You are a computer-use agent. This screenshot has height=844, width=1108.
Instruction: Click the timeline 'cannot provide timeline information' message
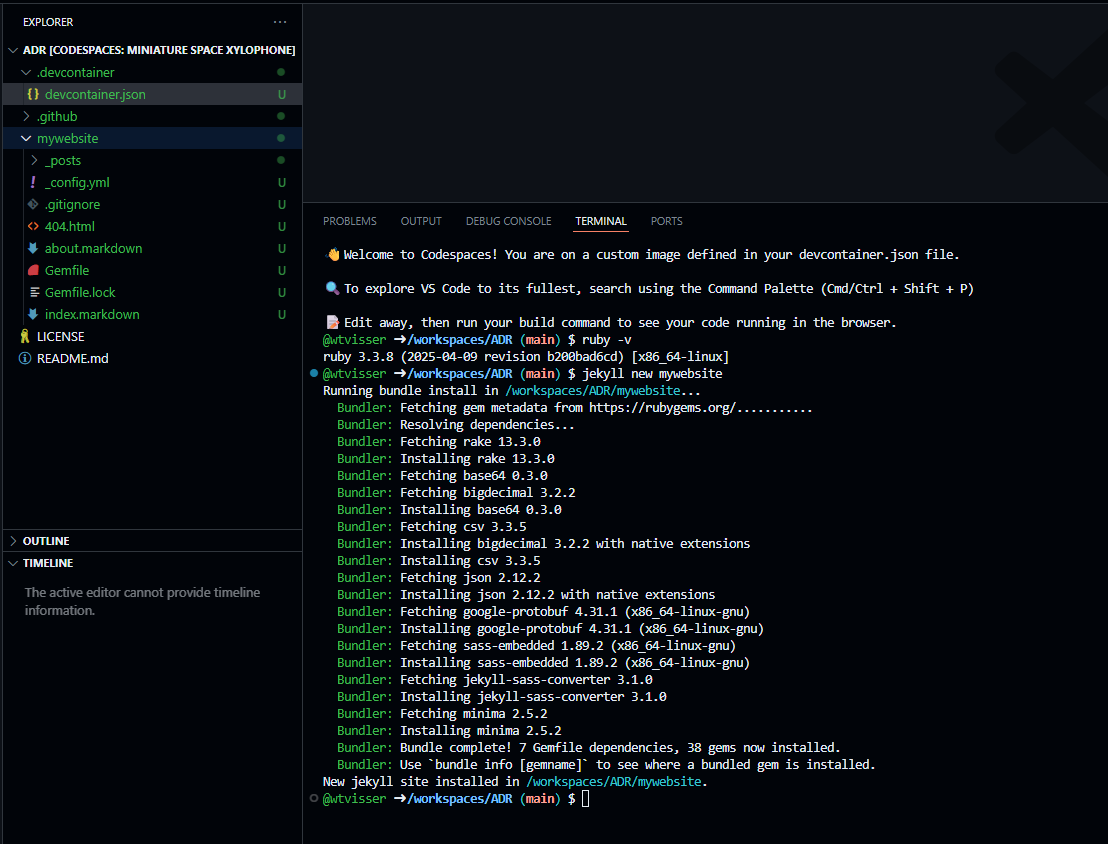(x=142, y=602)
